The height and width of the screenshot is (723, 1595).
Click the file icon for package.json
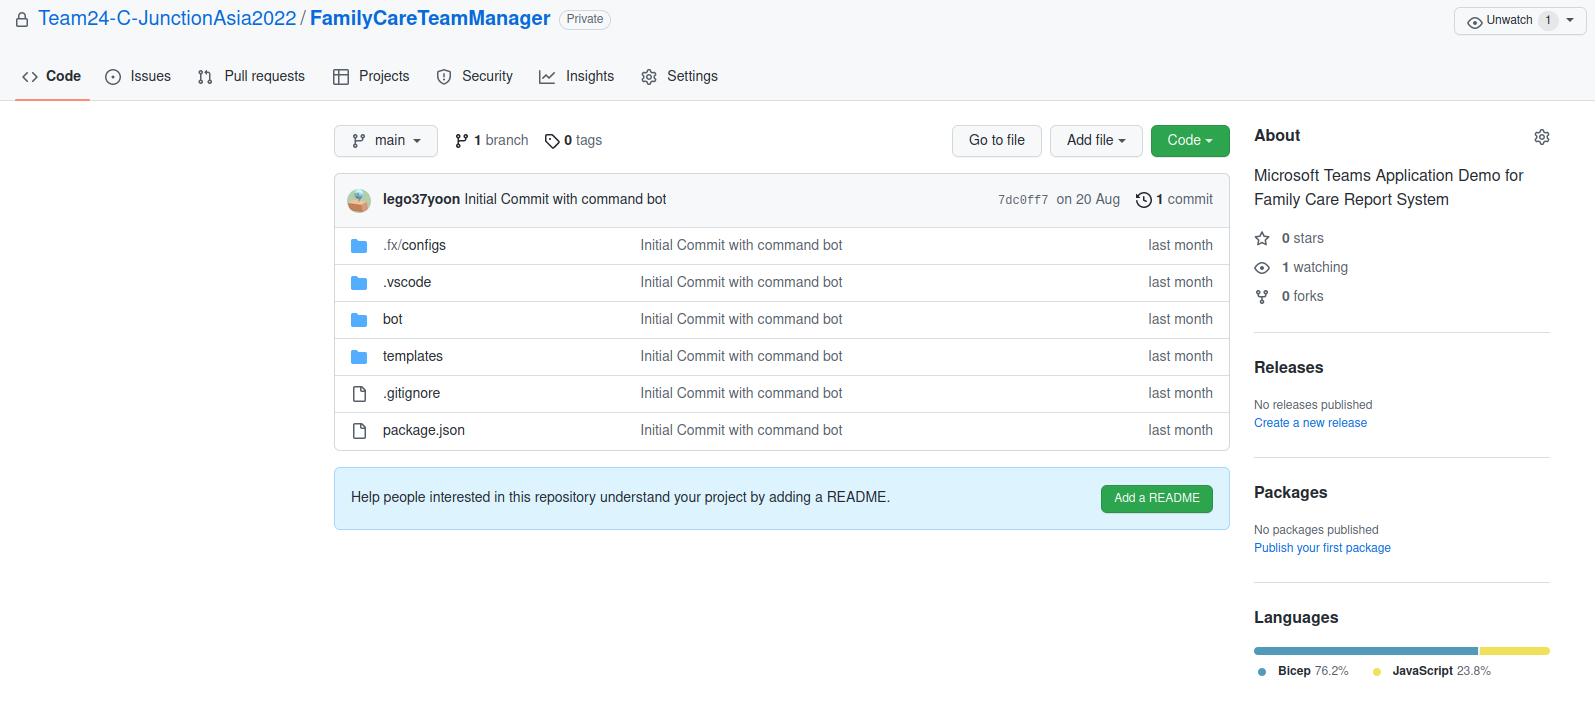[359, 431]
